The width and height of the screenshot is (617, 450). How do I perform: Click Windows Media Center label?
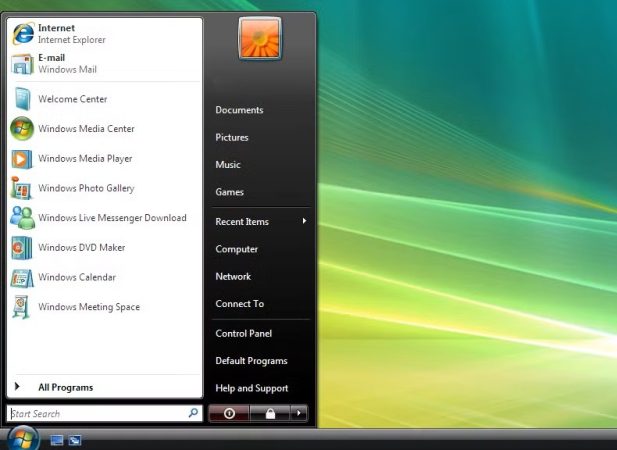point(86,129)
